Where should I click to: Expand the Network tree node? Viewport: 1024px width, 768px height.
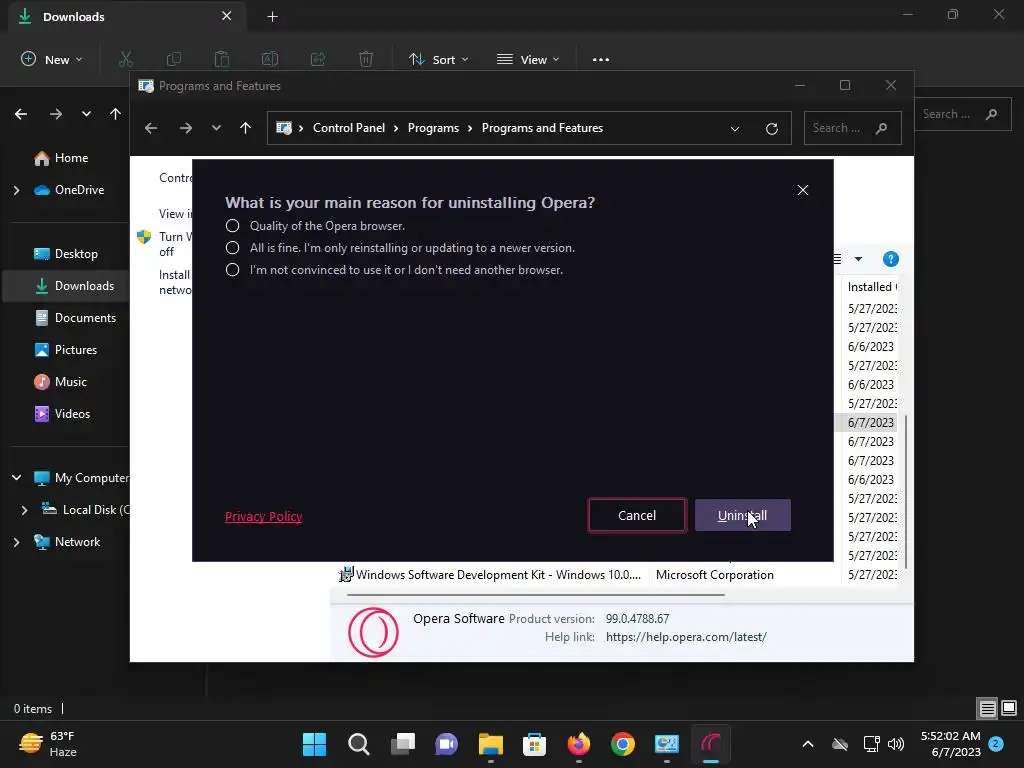point(16,542)
